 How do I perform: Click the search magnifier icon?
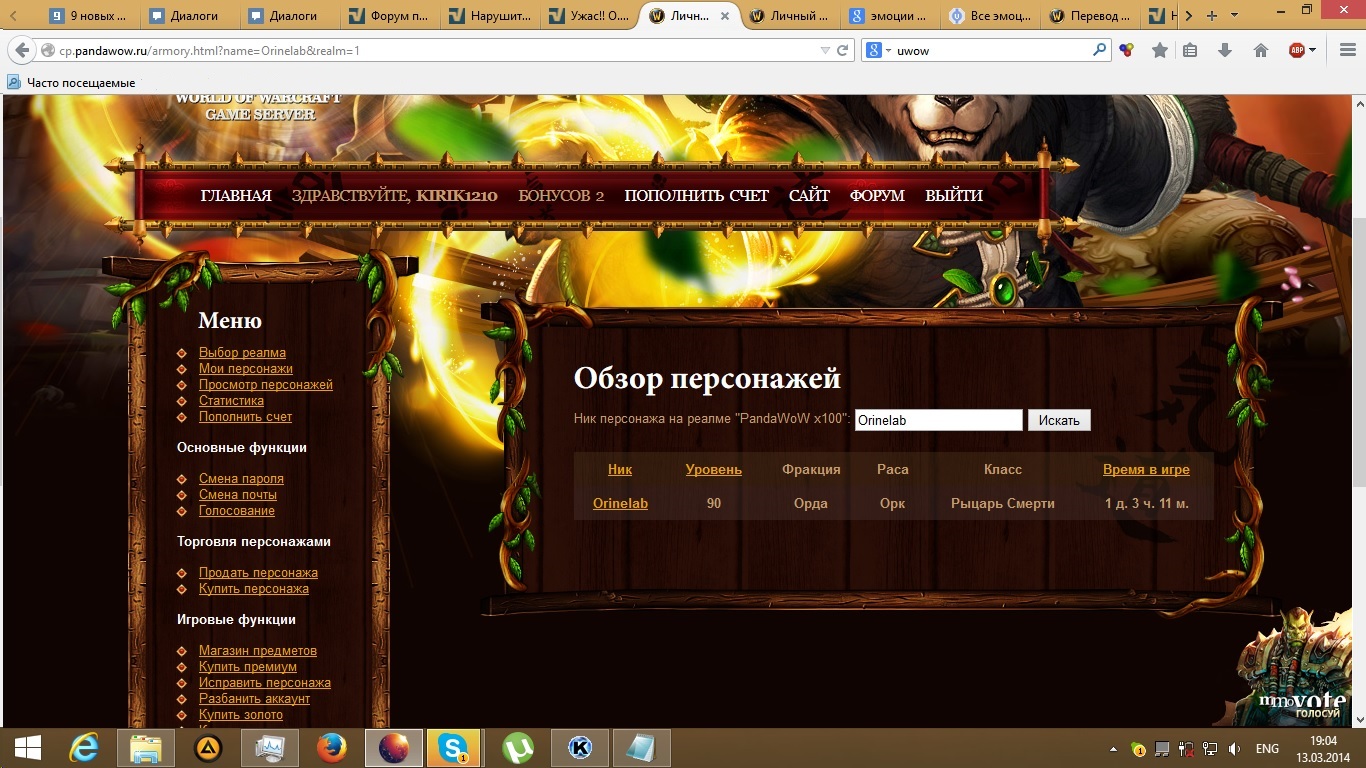point(1100,49)
